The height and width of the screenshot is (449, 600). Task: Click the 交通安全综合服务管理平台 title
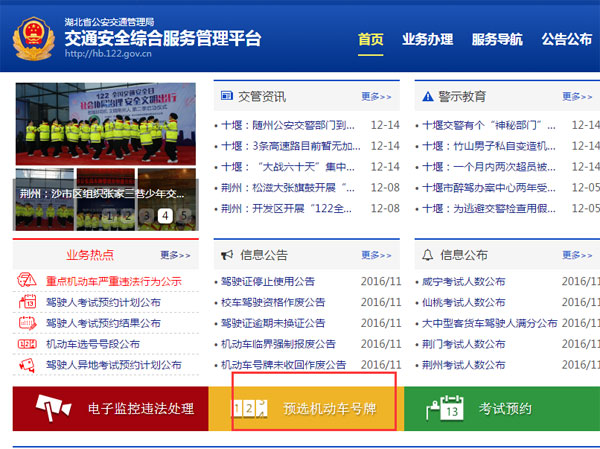tap(163, 38)
